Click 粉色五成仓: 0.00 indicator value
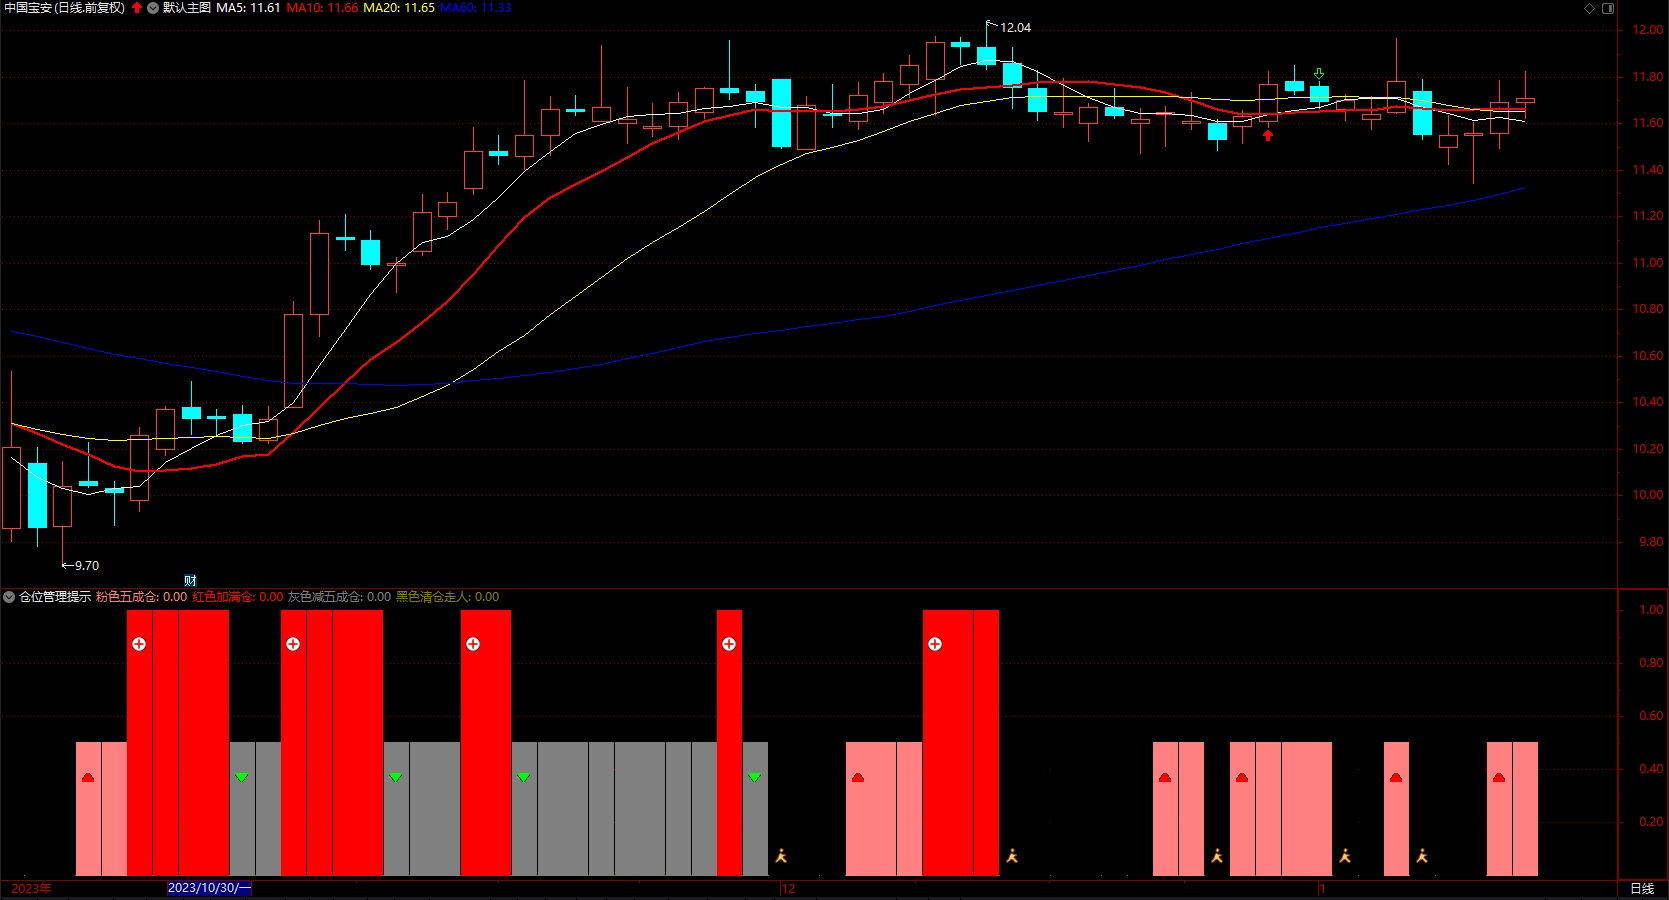Screen dimensions: 1669x900 point(141,597)
